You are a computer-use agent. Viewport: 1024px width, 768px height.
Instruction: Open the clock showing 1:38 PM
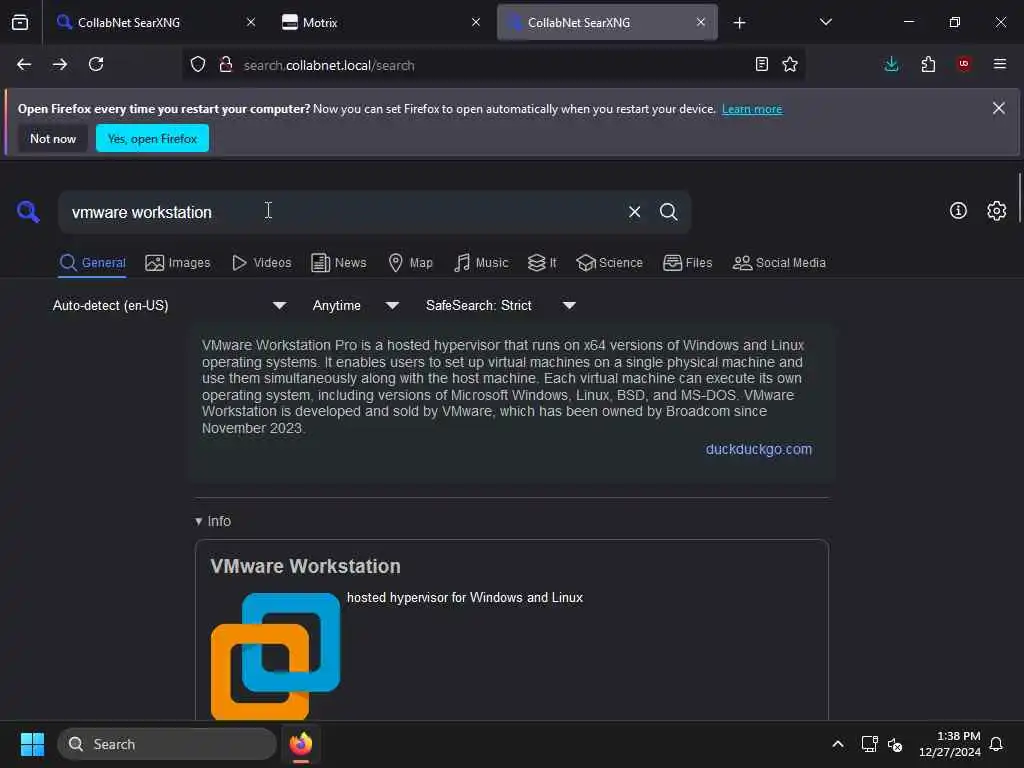pos(950,744)
